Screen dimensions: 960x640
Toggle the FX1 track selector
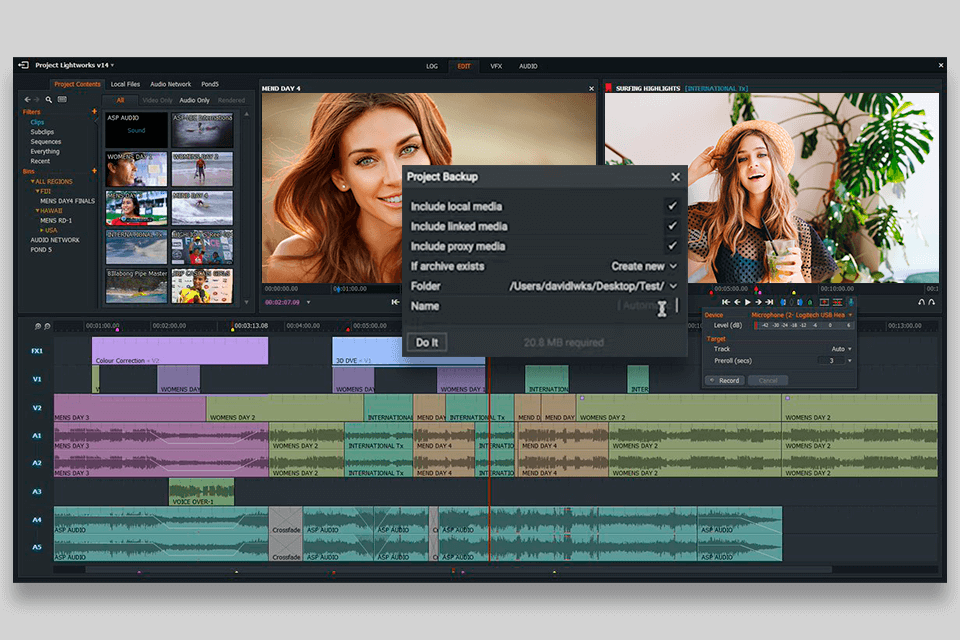pos(37,351)
